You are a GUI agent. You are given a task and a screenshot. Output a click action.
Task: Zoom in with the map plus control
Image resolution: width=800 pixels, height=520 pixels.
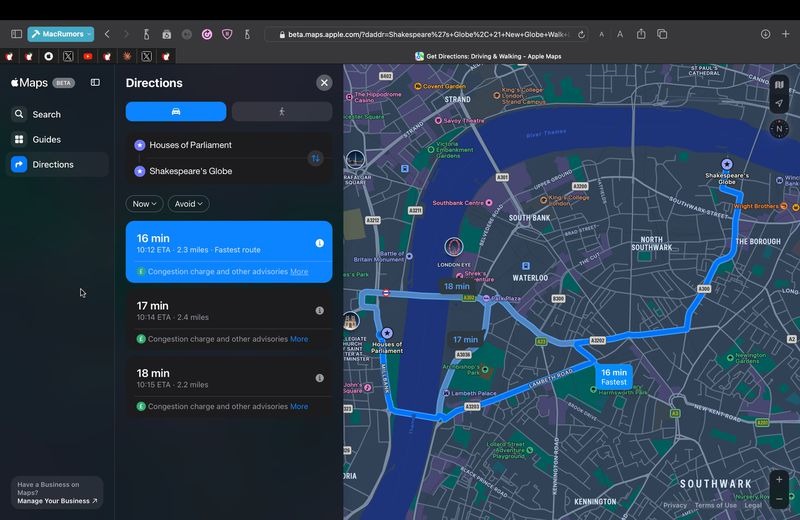[x=779, y=480]
